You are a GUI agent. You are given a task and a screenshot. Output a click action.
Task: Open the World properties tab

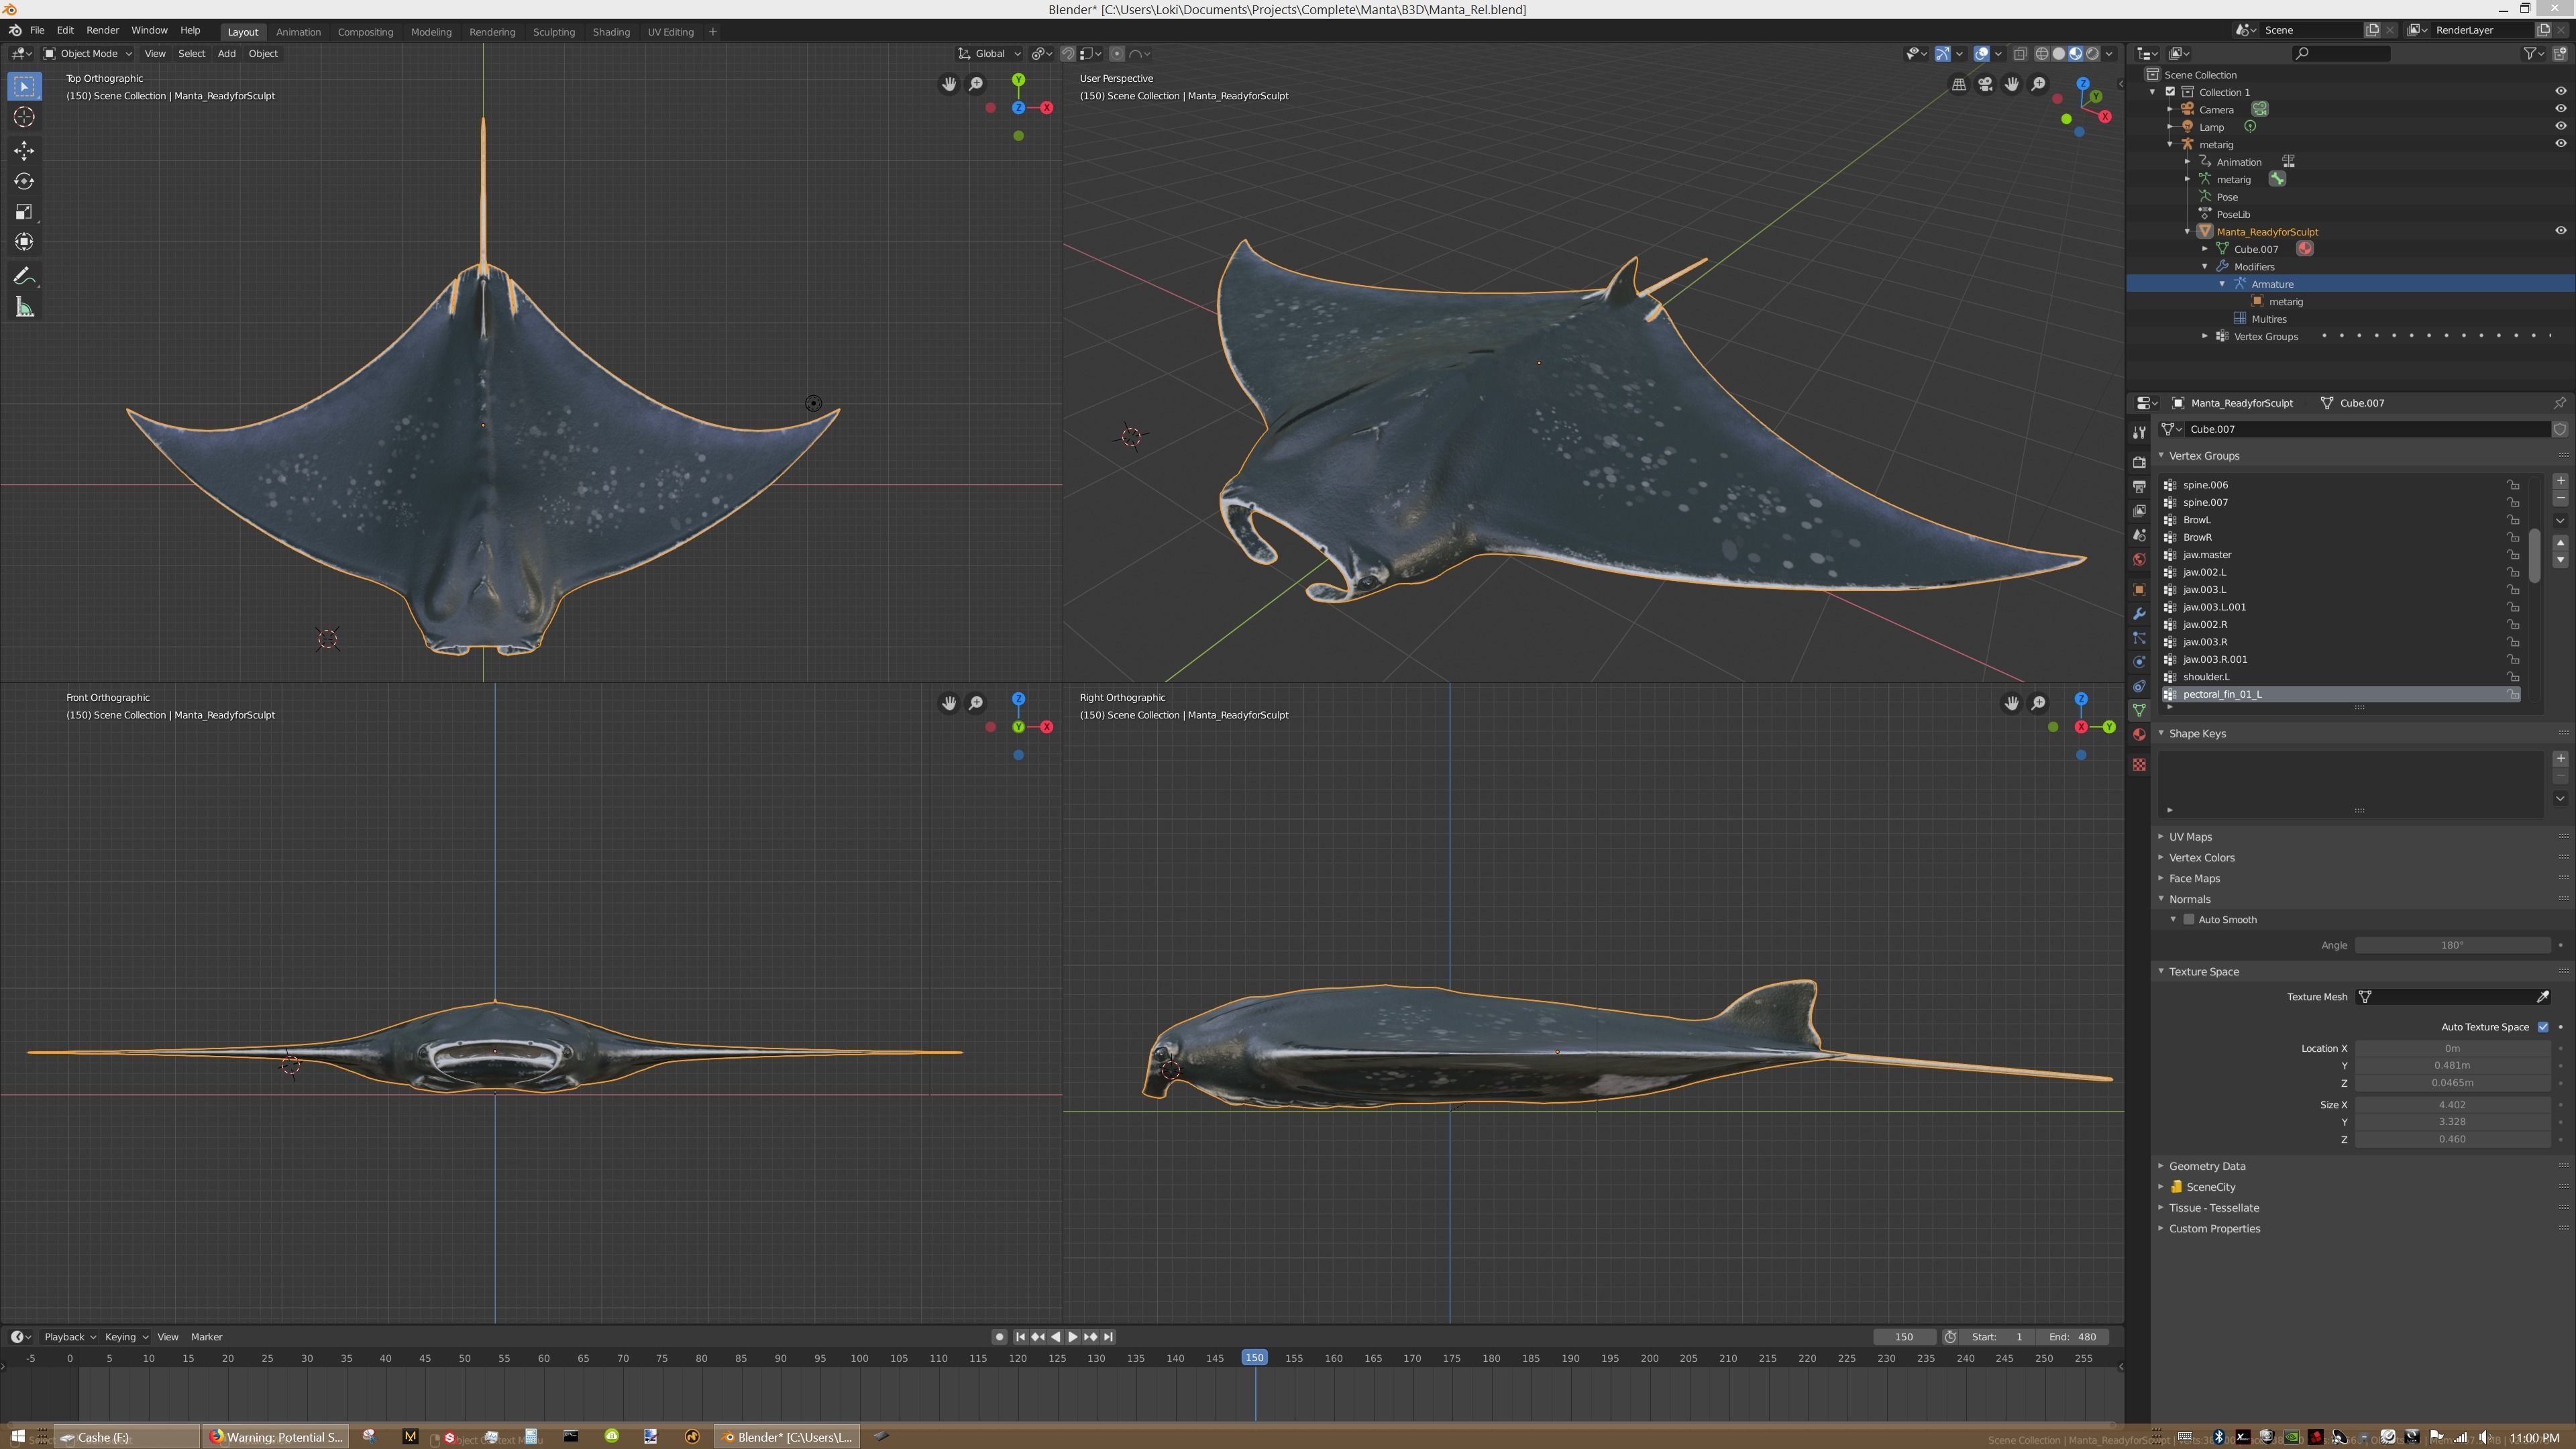pos(2139,560)
